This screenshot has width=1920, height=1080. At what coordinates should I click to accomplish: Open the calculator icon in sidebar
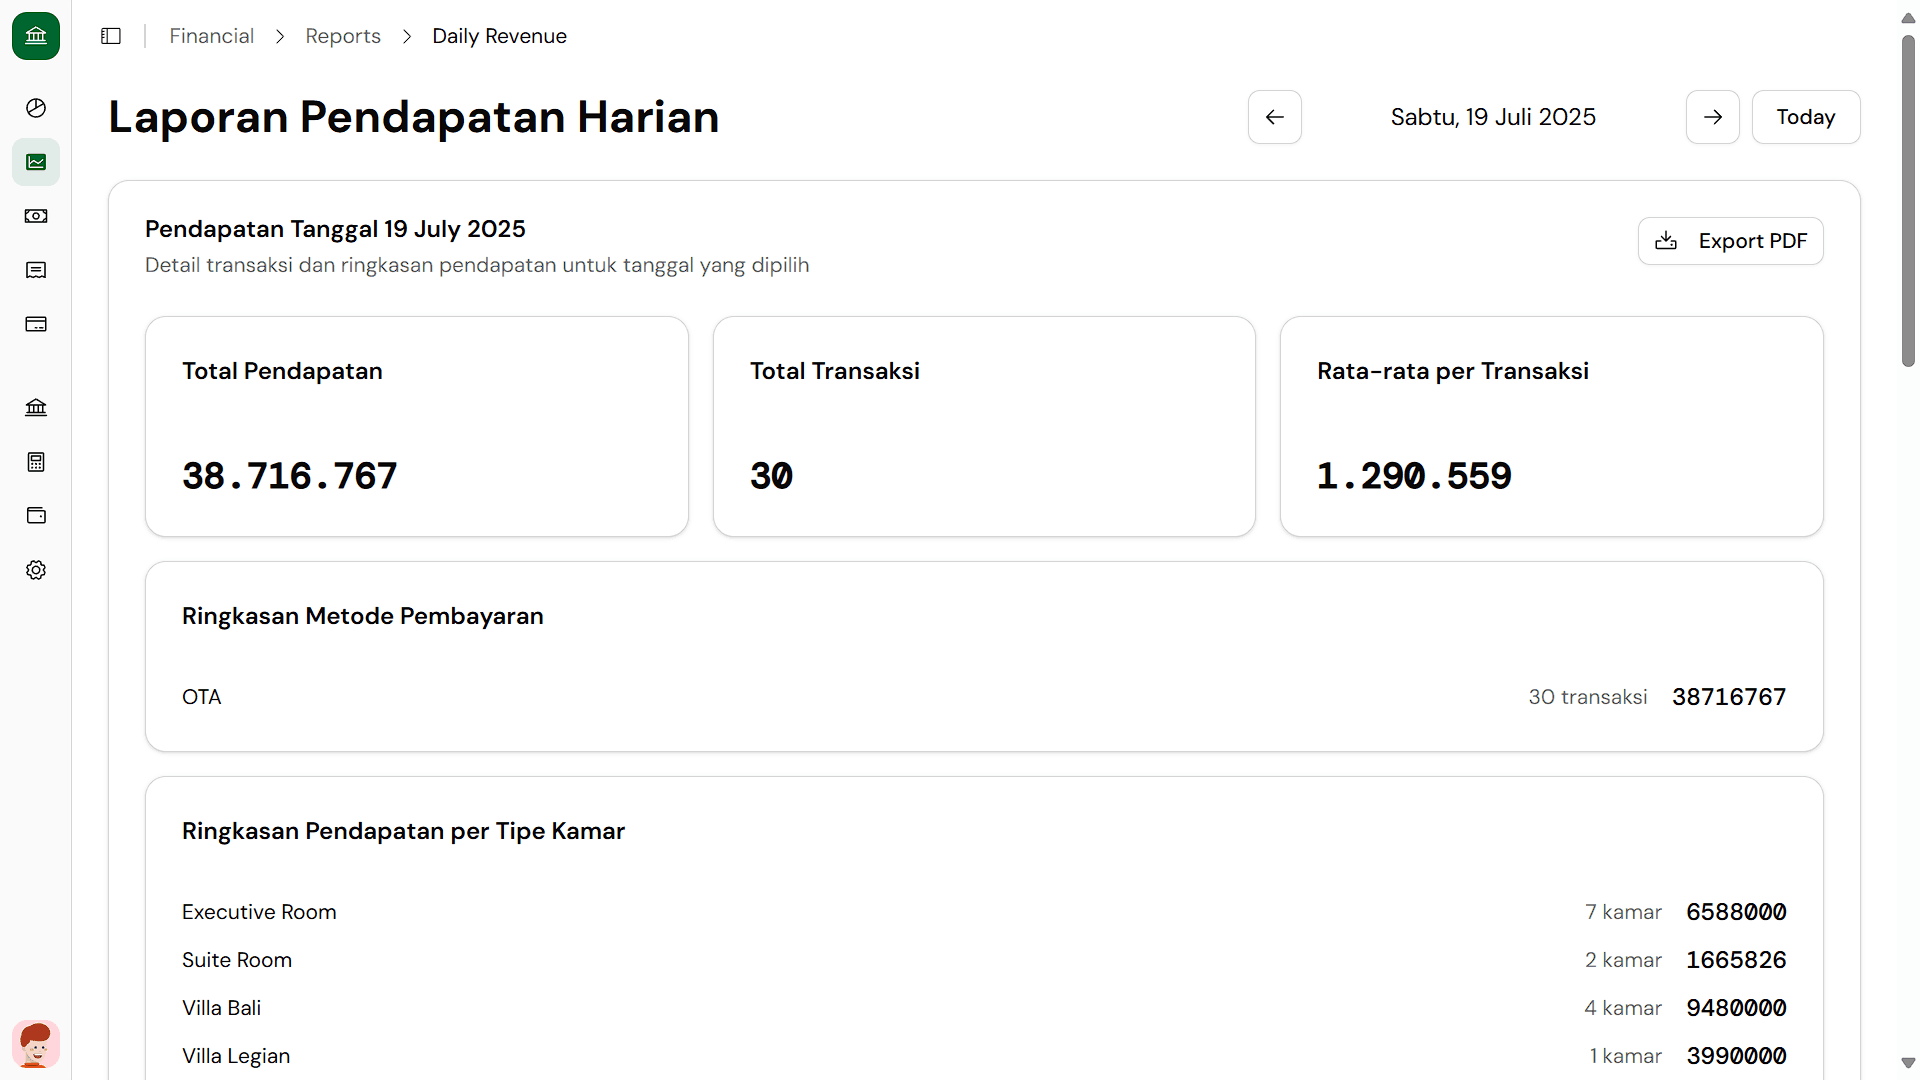[x=36, y=461]
